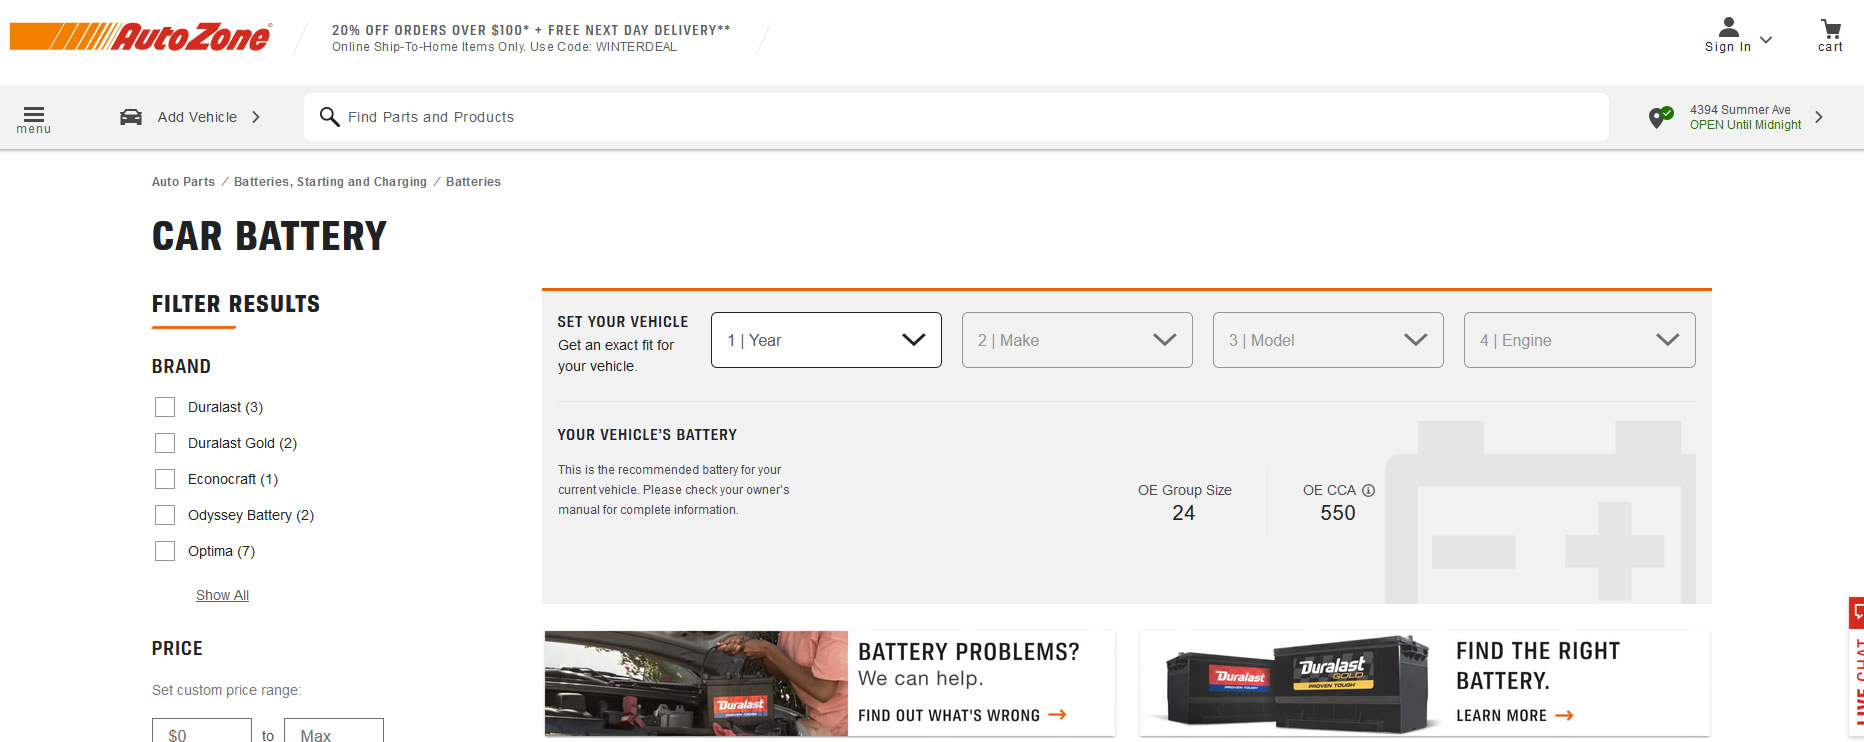
Task: Click the AutoZone logo
Action: pyautogui.click(x=141, y=37)
